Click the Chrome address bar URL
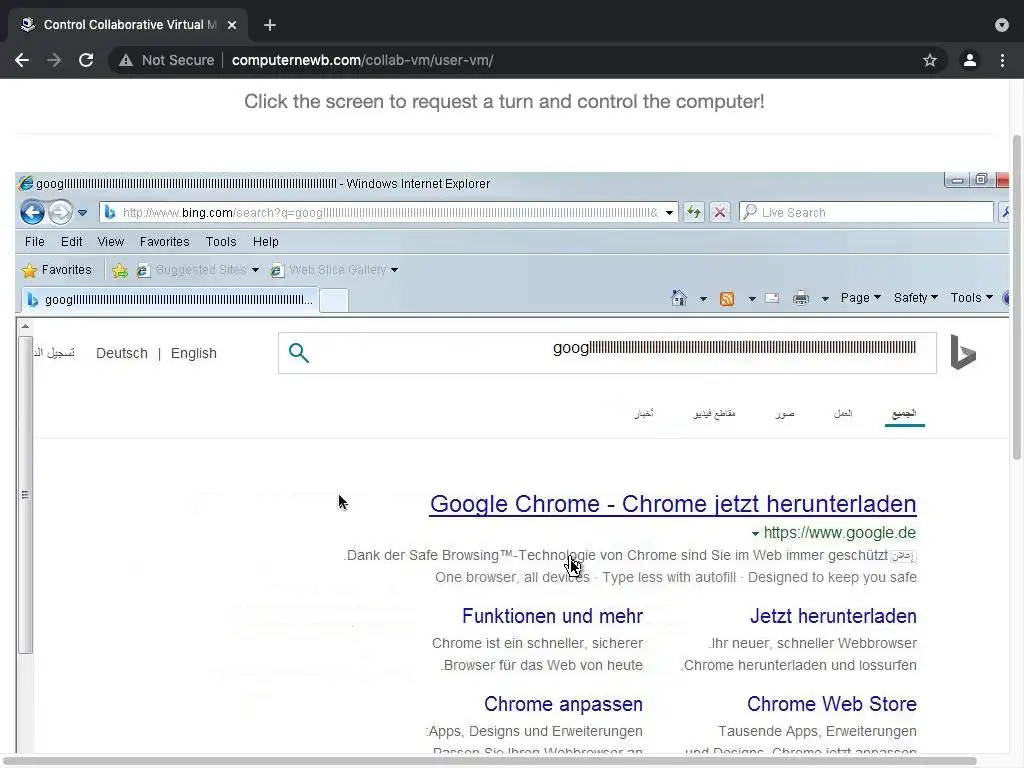The height and width of the screenshot is (768, 1024). pyautogui.click(x=362, y=60)
